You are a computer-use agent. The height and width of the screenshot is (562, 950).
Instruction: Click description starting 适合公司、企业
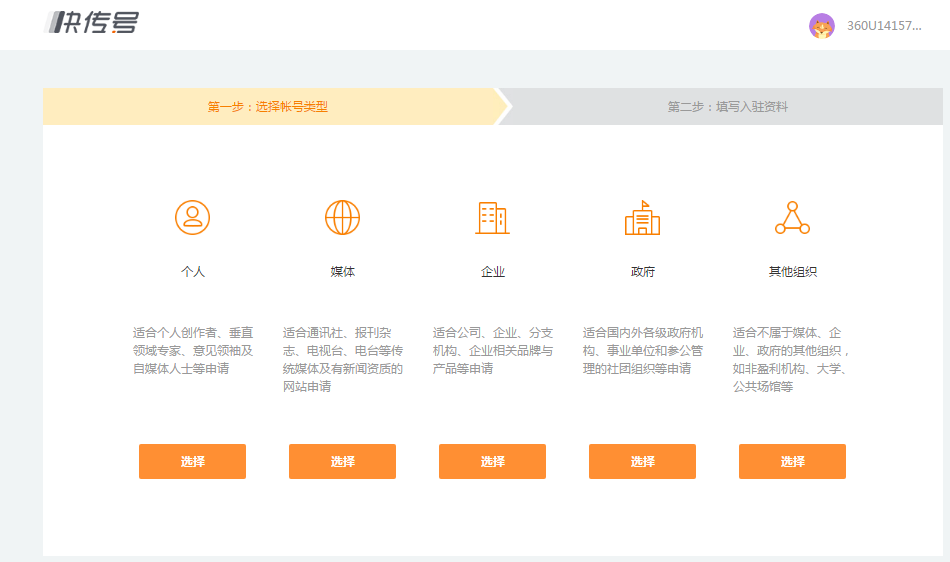[x=493, y=351]
